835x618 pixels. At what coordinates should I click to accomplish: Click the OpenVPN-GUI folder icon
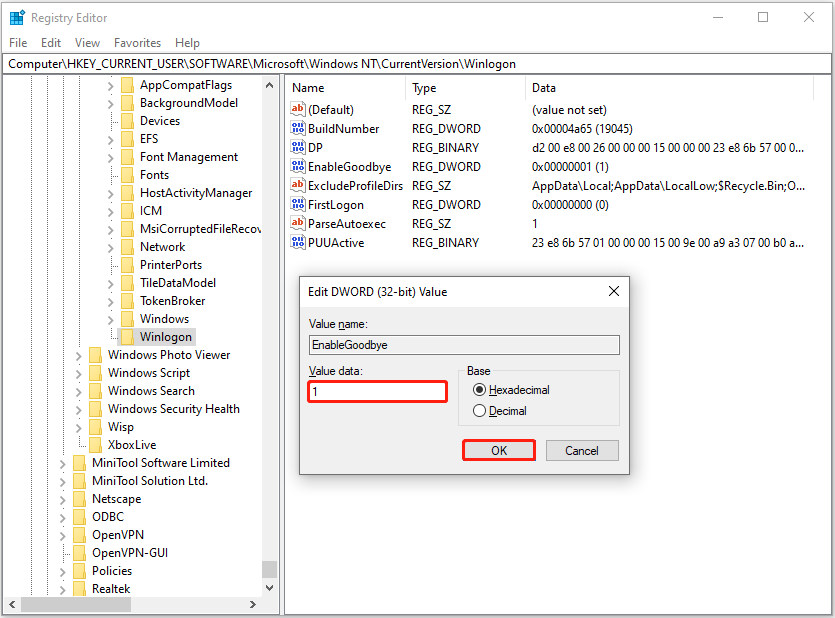79,553
